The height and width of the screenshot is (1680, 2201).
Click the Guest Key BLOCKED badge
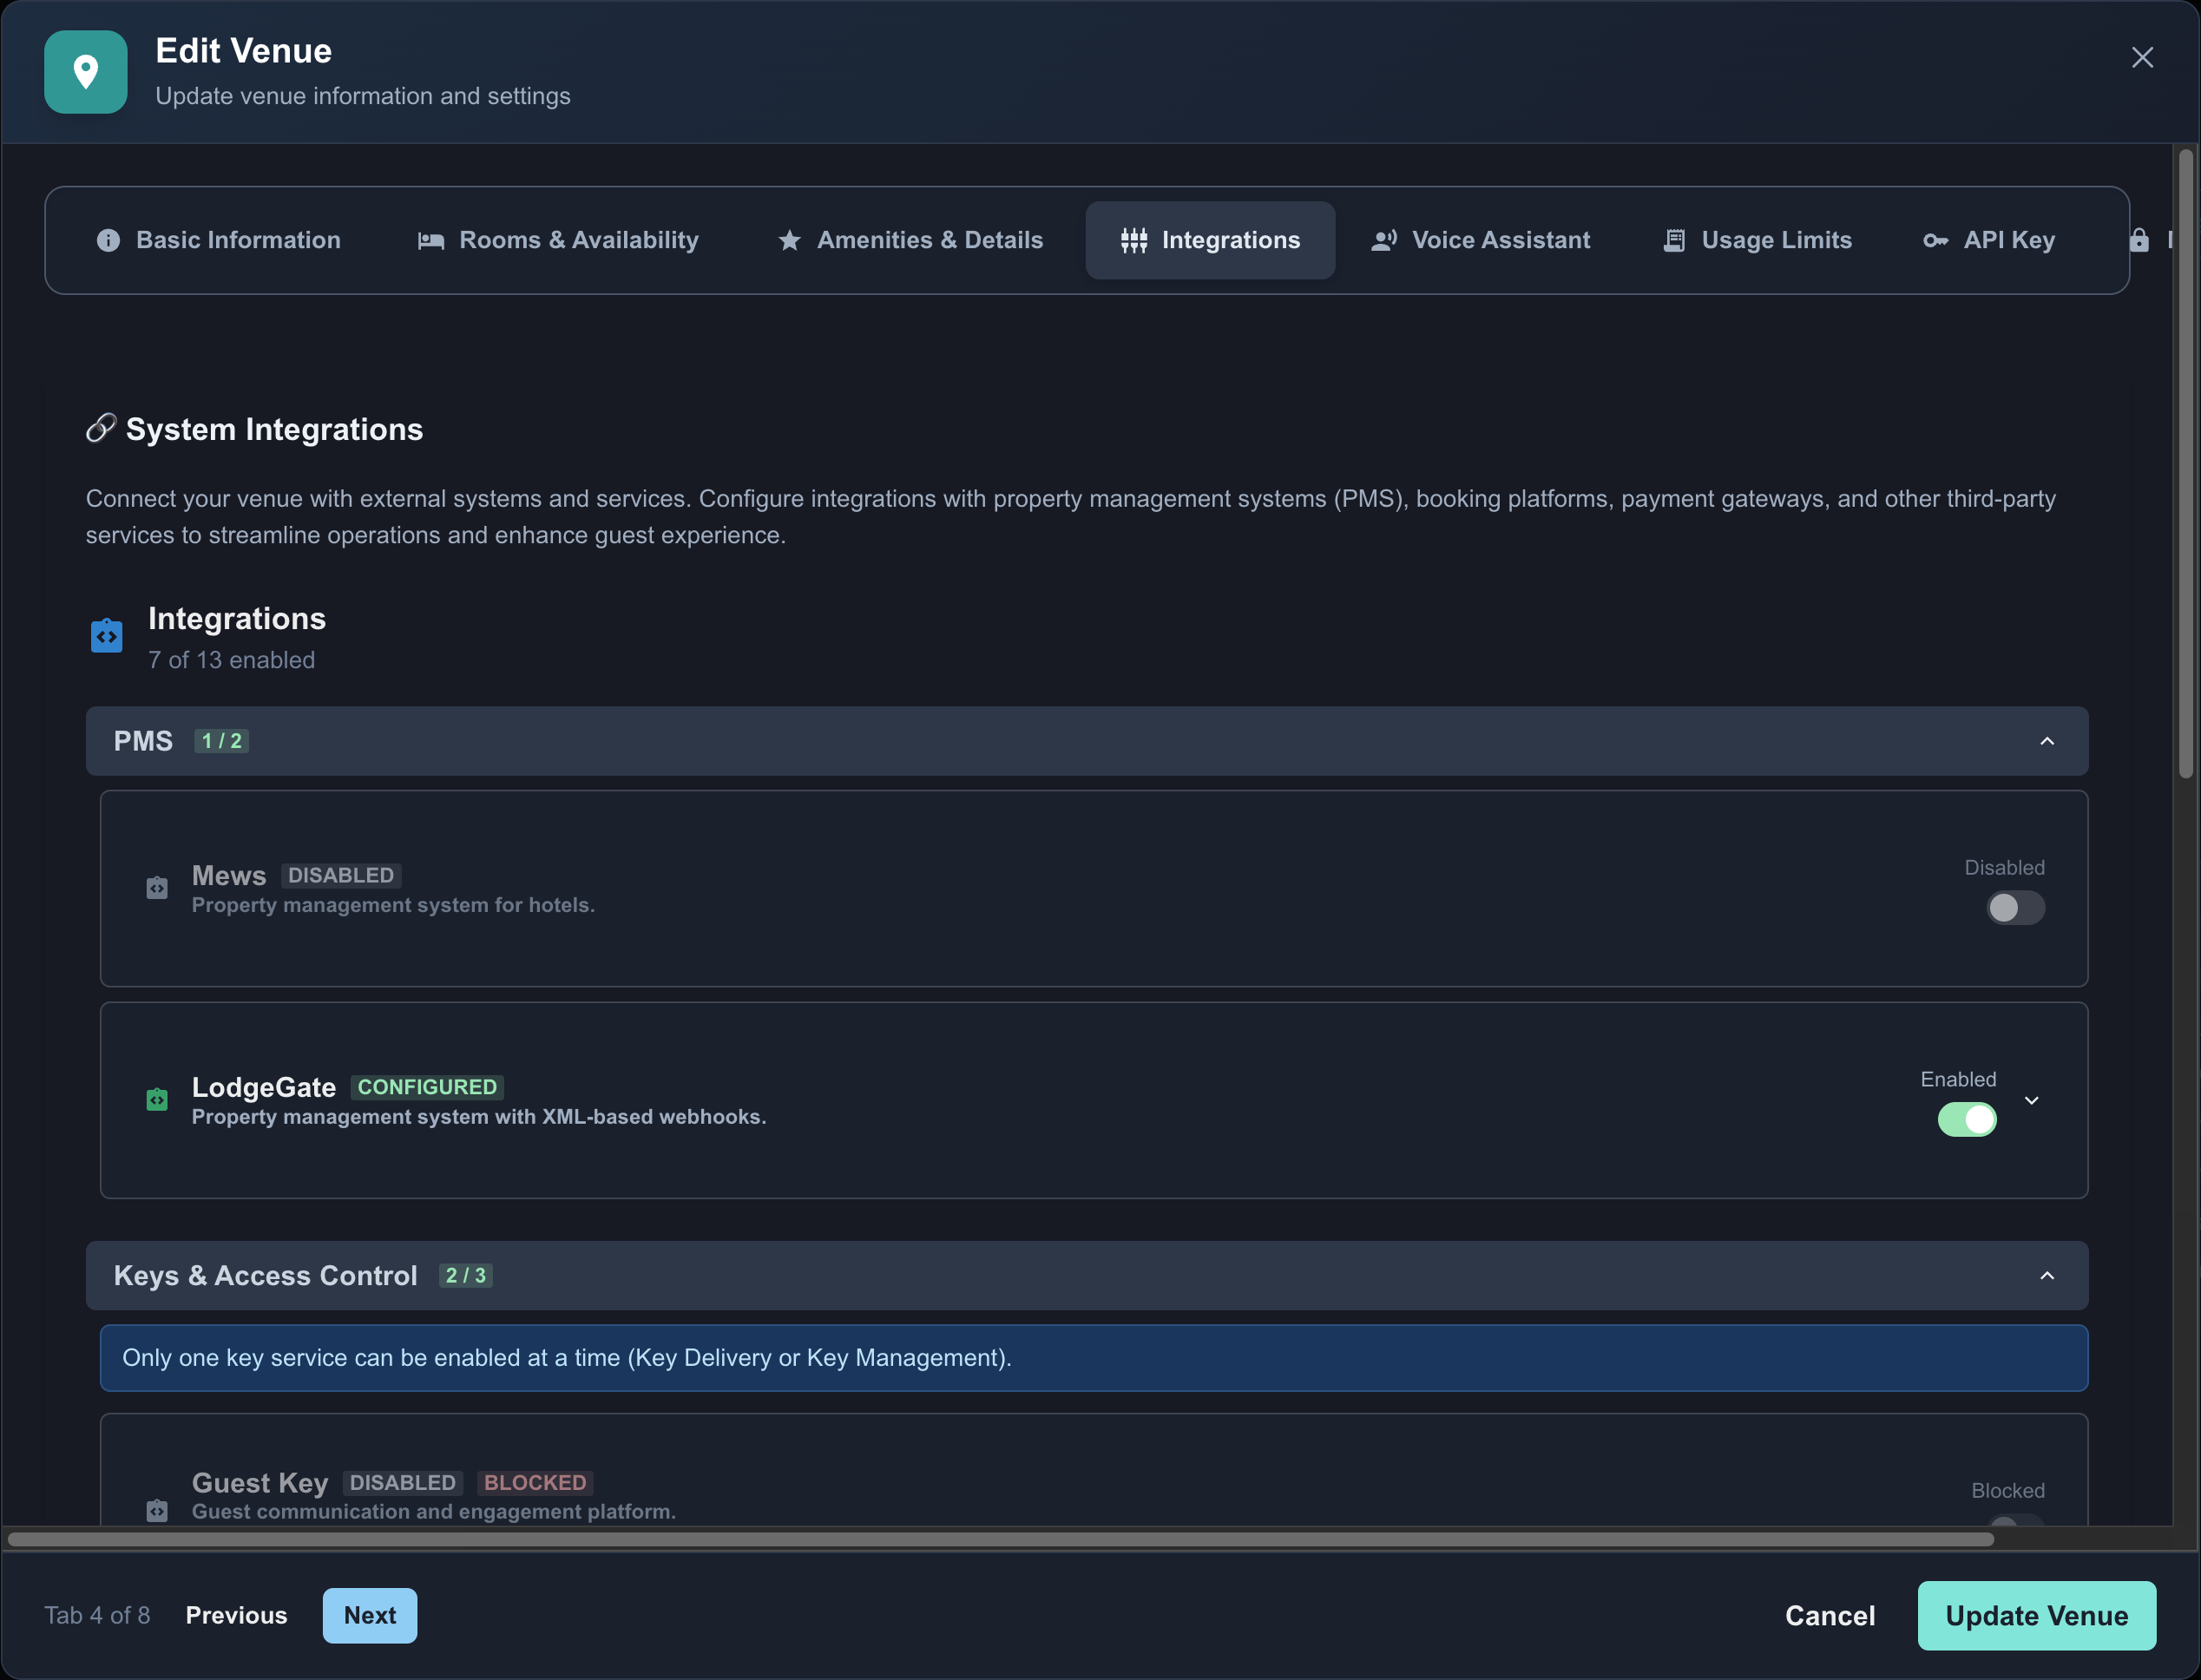pos(535,1483)
